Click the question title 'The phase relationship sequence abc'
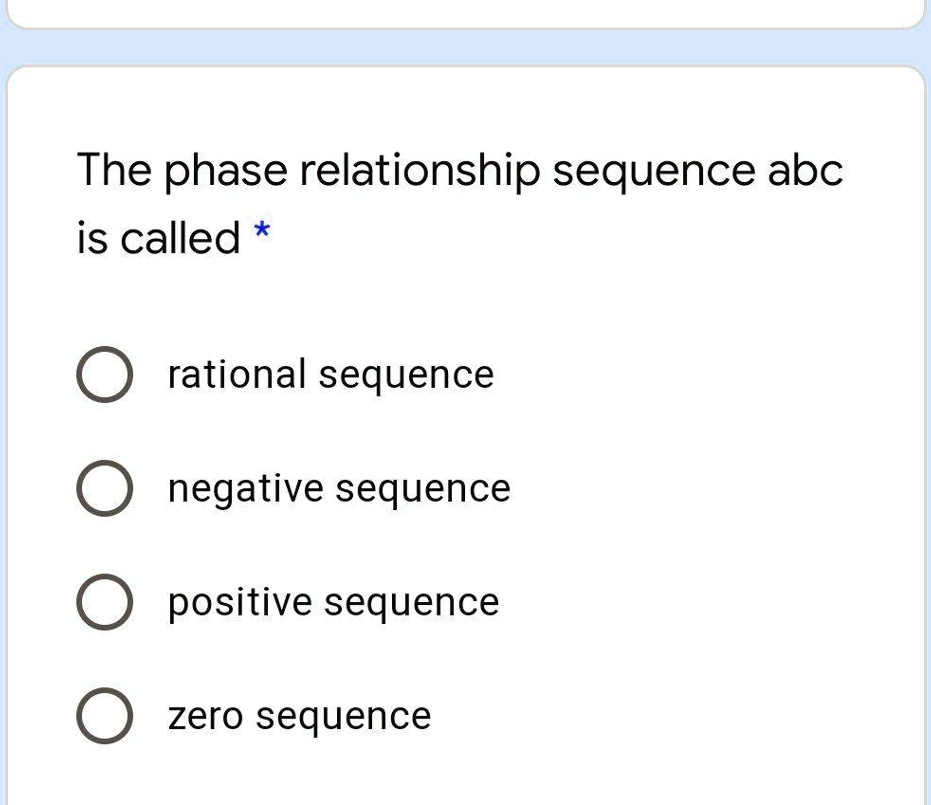Viewport: 931px width, 805px height. click(460, 171)
